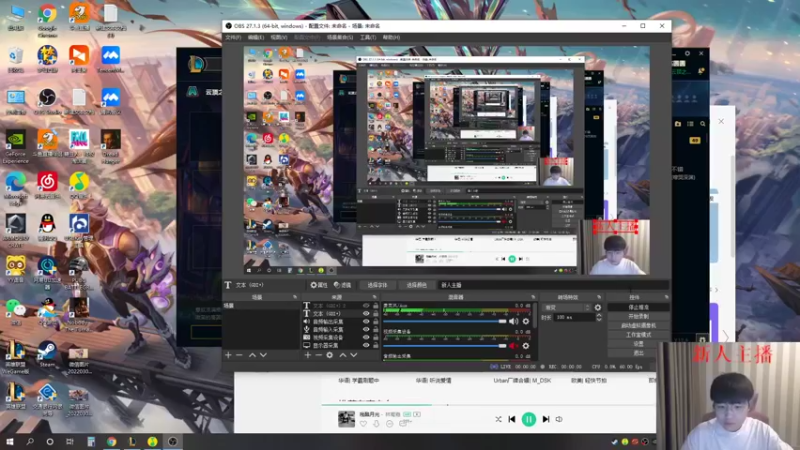The height and width of the screenshot is (450, 800).
Task: Adjust the first mixer channel volume slider
Action: (445, 321)
